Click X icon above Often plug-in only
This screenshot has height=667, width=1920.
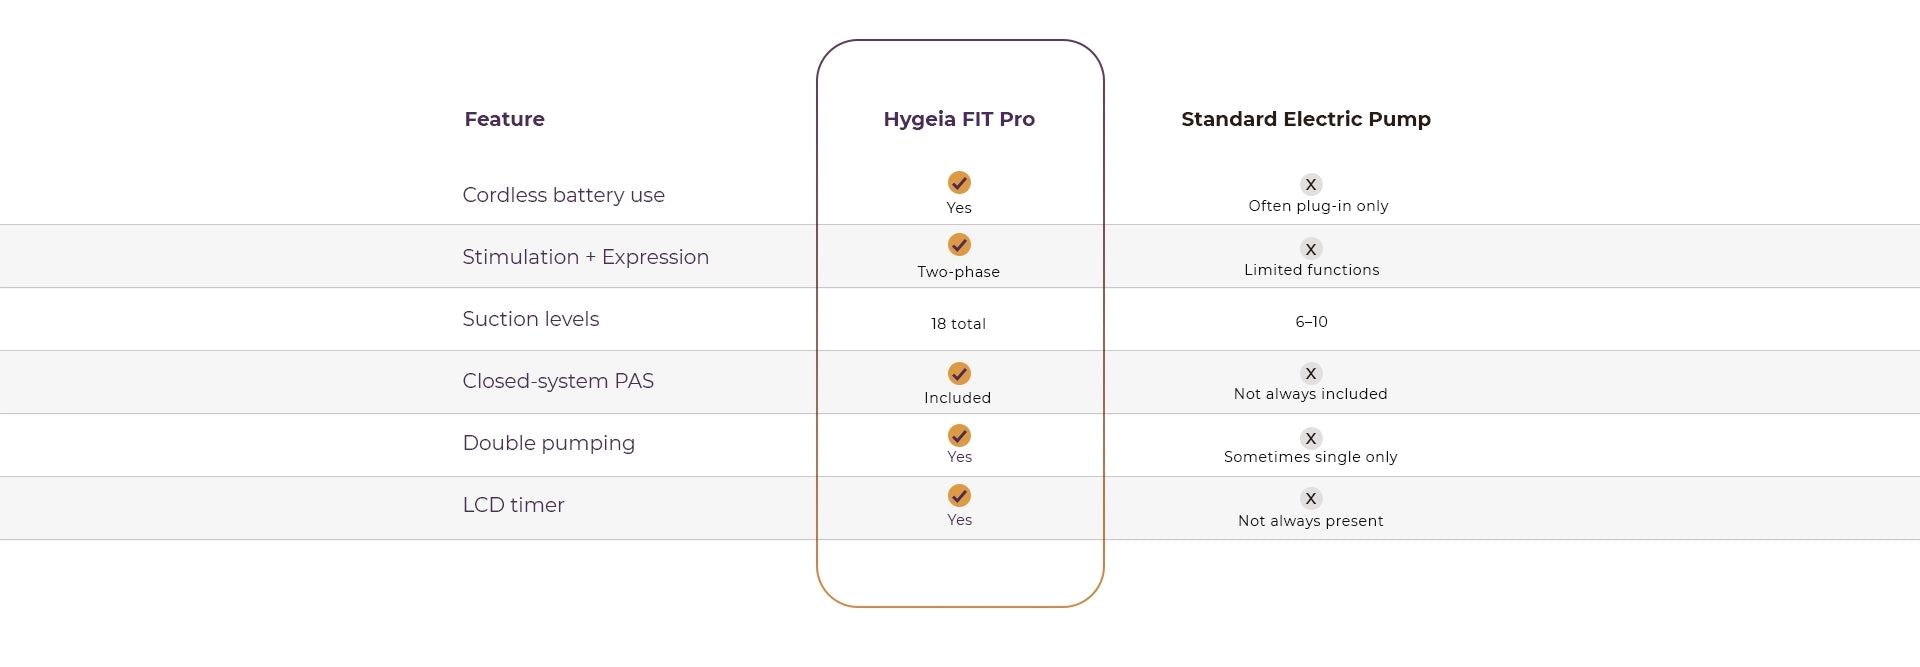pyautogui.click(x=1311, y=184)
